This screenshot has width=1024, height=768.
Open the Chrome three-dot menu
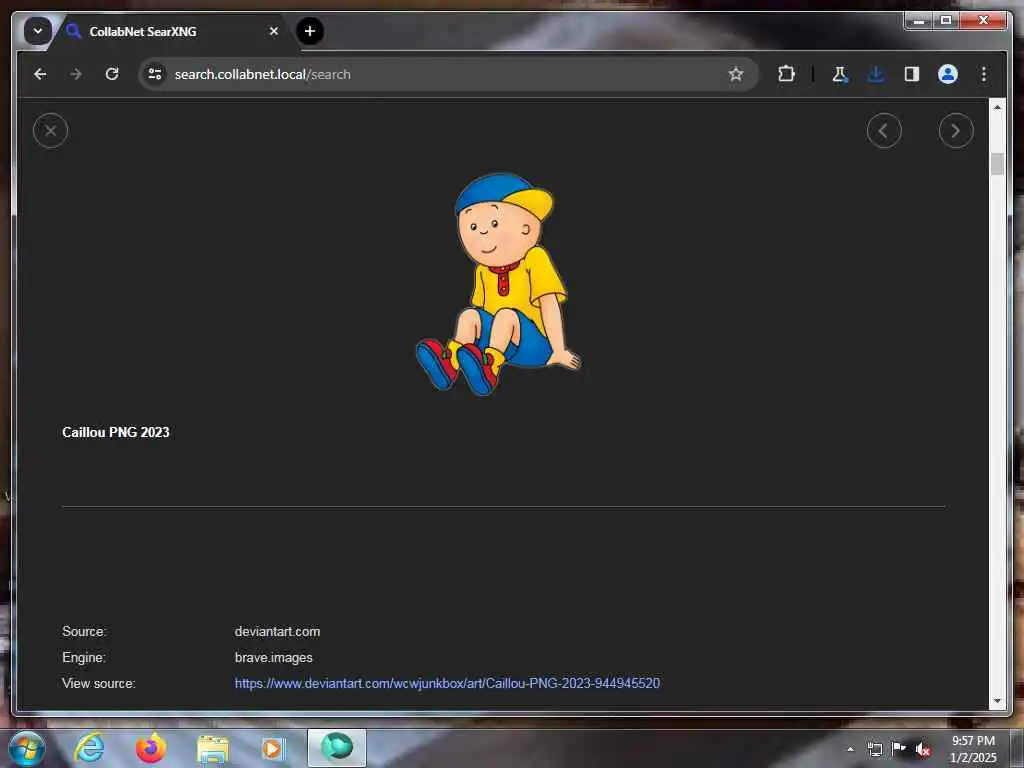984,74
